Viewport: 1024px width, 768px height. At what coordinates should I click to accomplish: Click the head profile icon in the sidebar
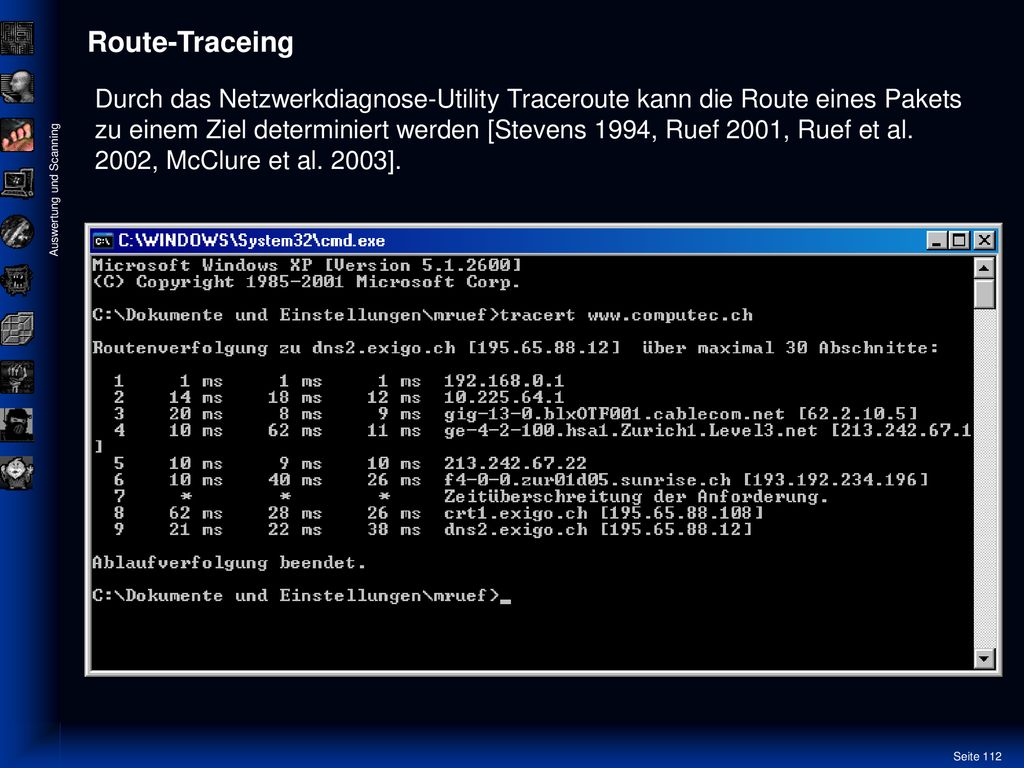point(17,87)
